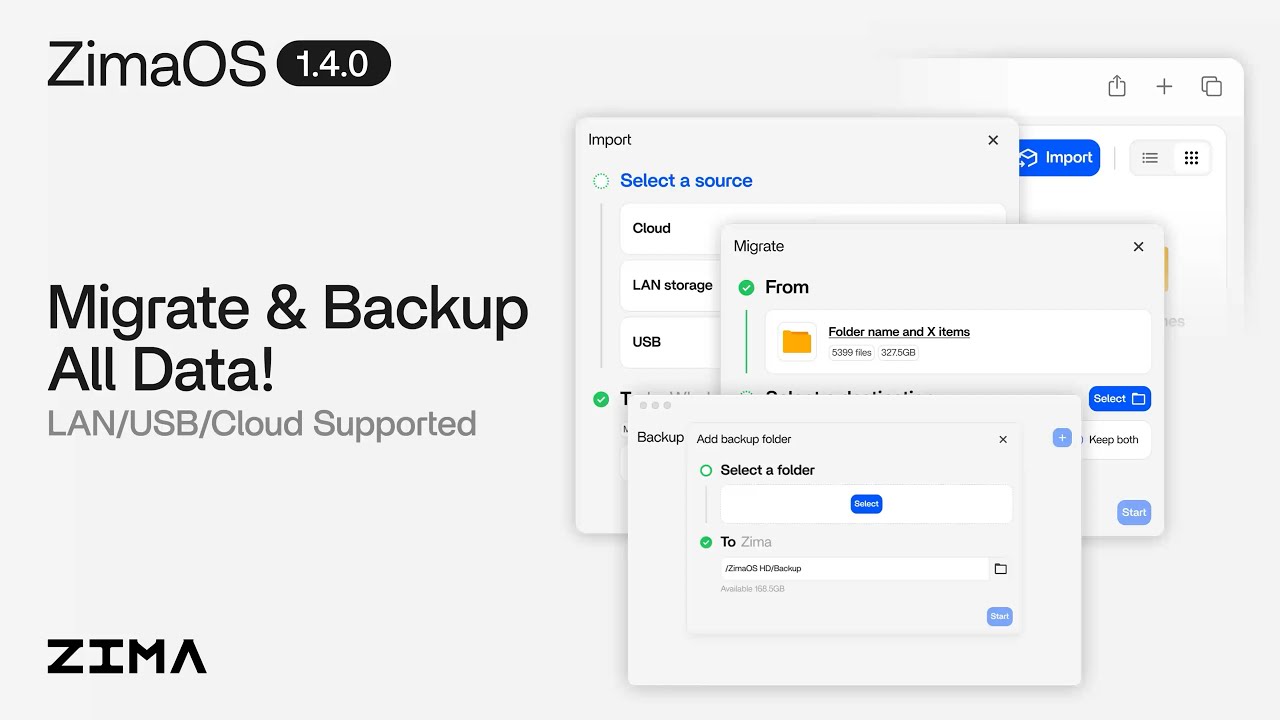Image resolution: width=1280 pixels, height=720 pixels.
Task: Click the orange folder icon in Migrate
Action: click(x=797, y=341)
